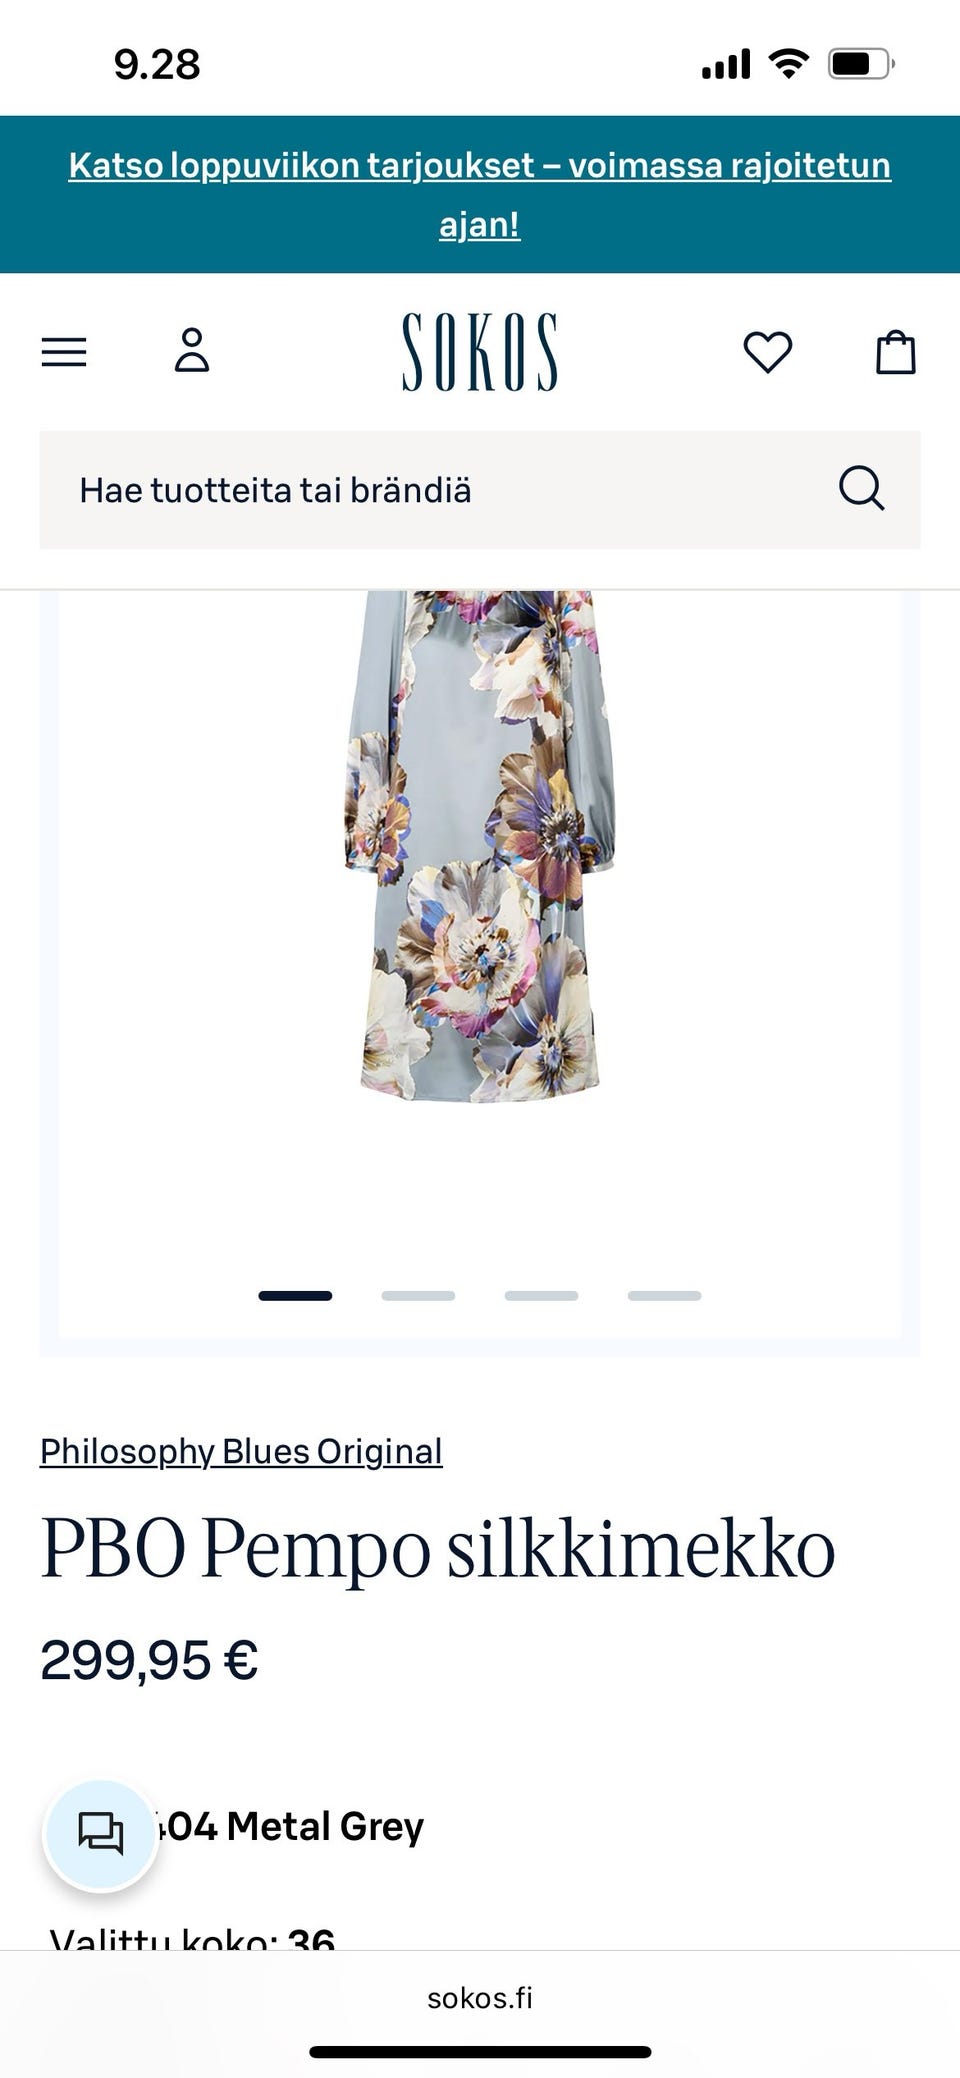Screen dimensions: 960x2078
Task: Open the hamburger navigation menu
Action: 64,352
